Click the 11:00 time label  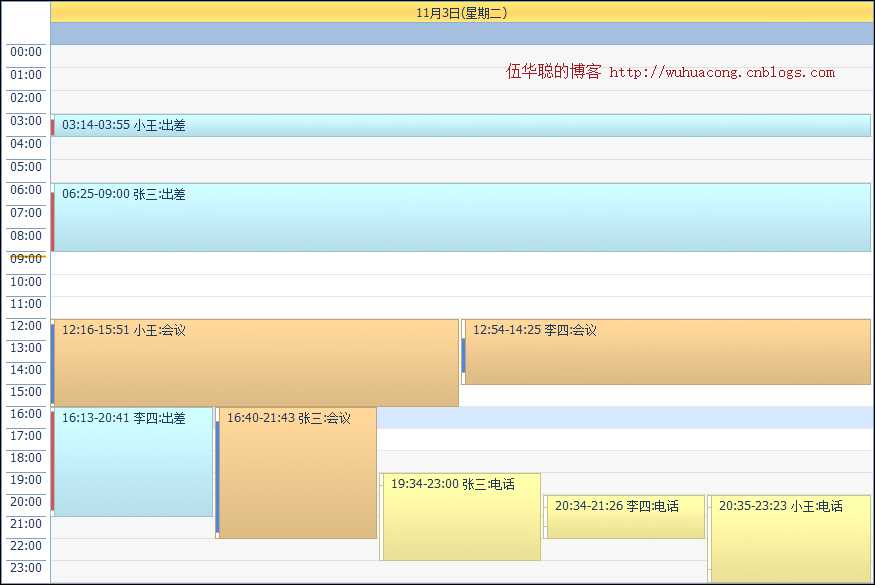[26, 304]
